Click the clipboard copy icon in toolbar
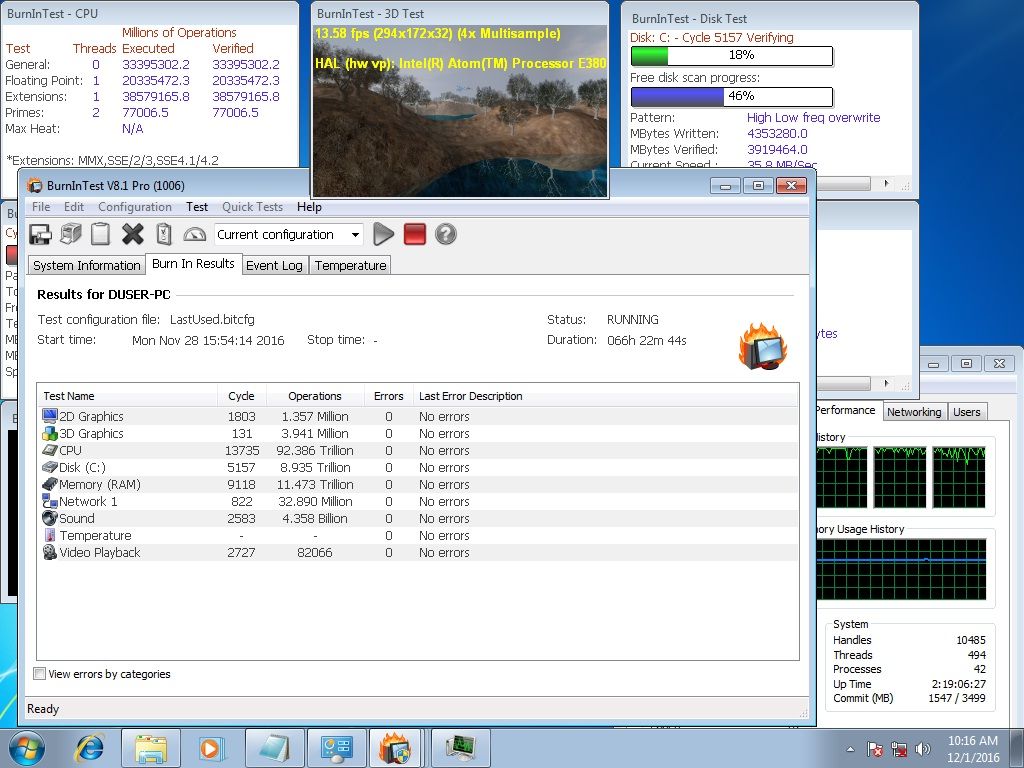 [101, 234]
